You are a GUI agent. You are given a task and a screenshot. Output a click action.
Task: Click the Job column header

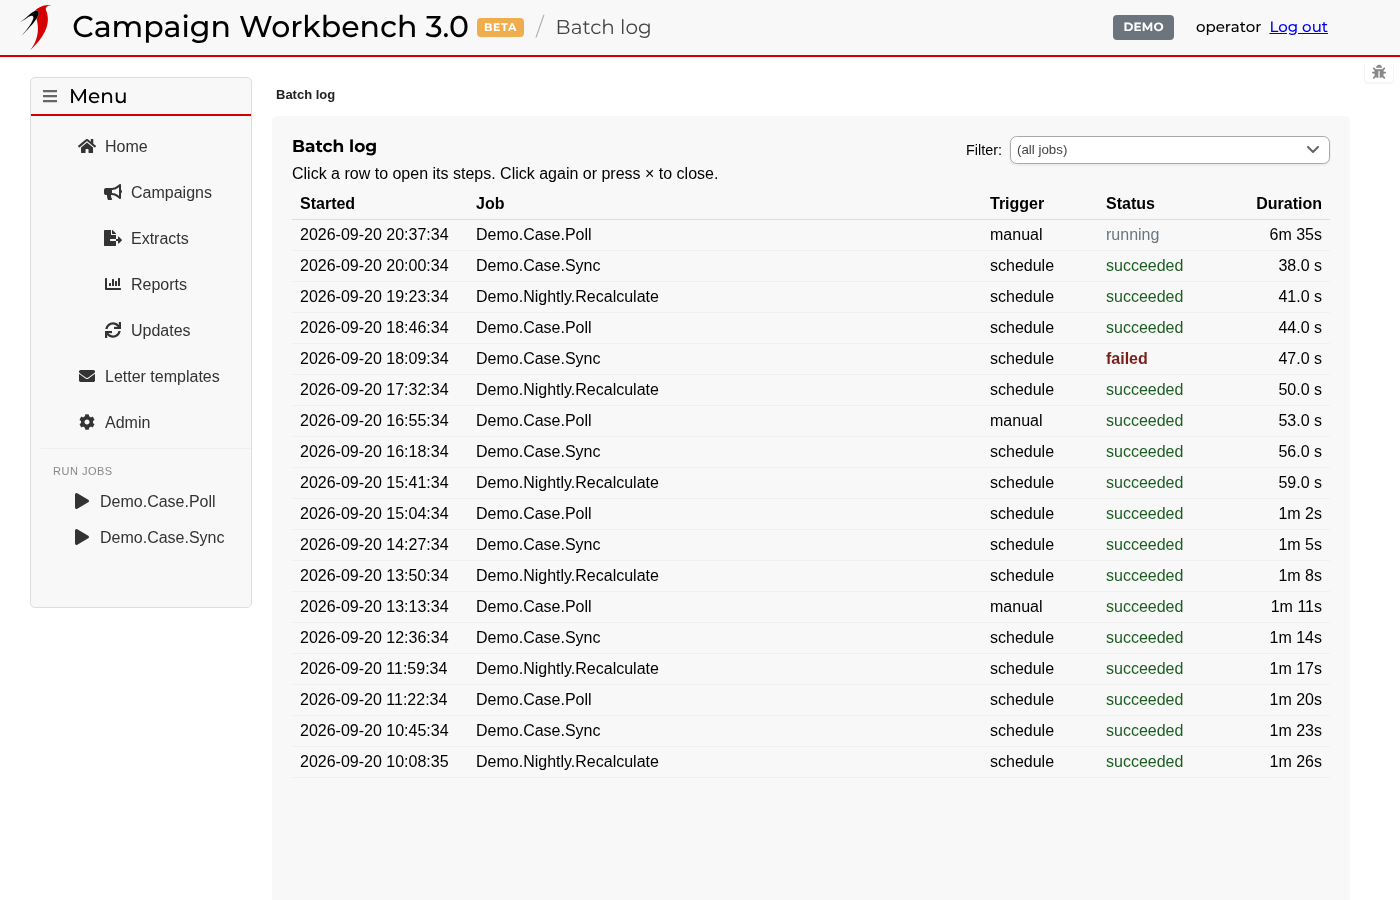click(x=490, y=204)
